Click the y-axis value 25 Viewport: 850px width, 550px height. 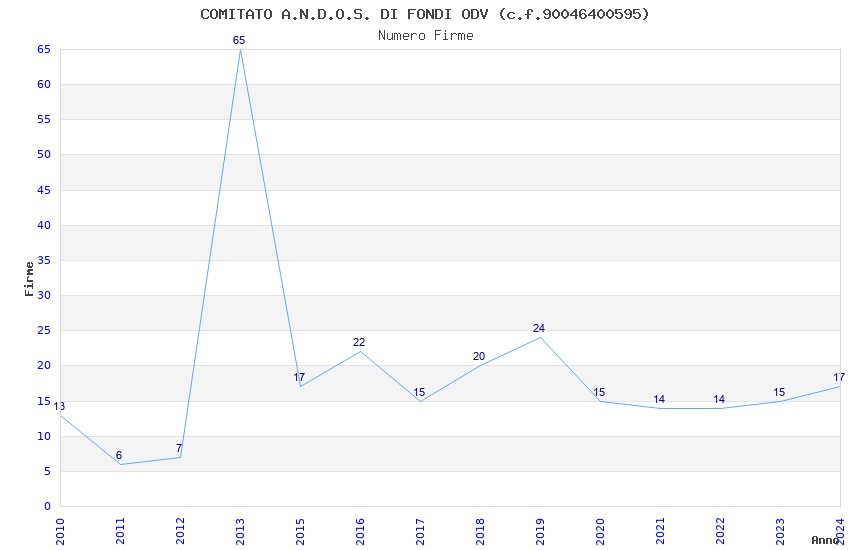pos(44,330)
